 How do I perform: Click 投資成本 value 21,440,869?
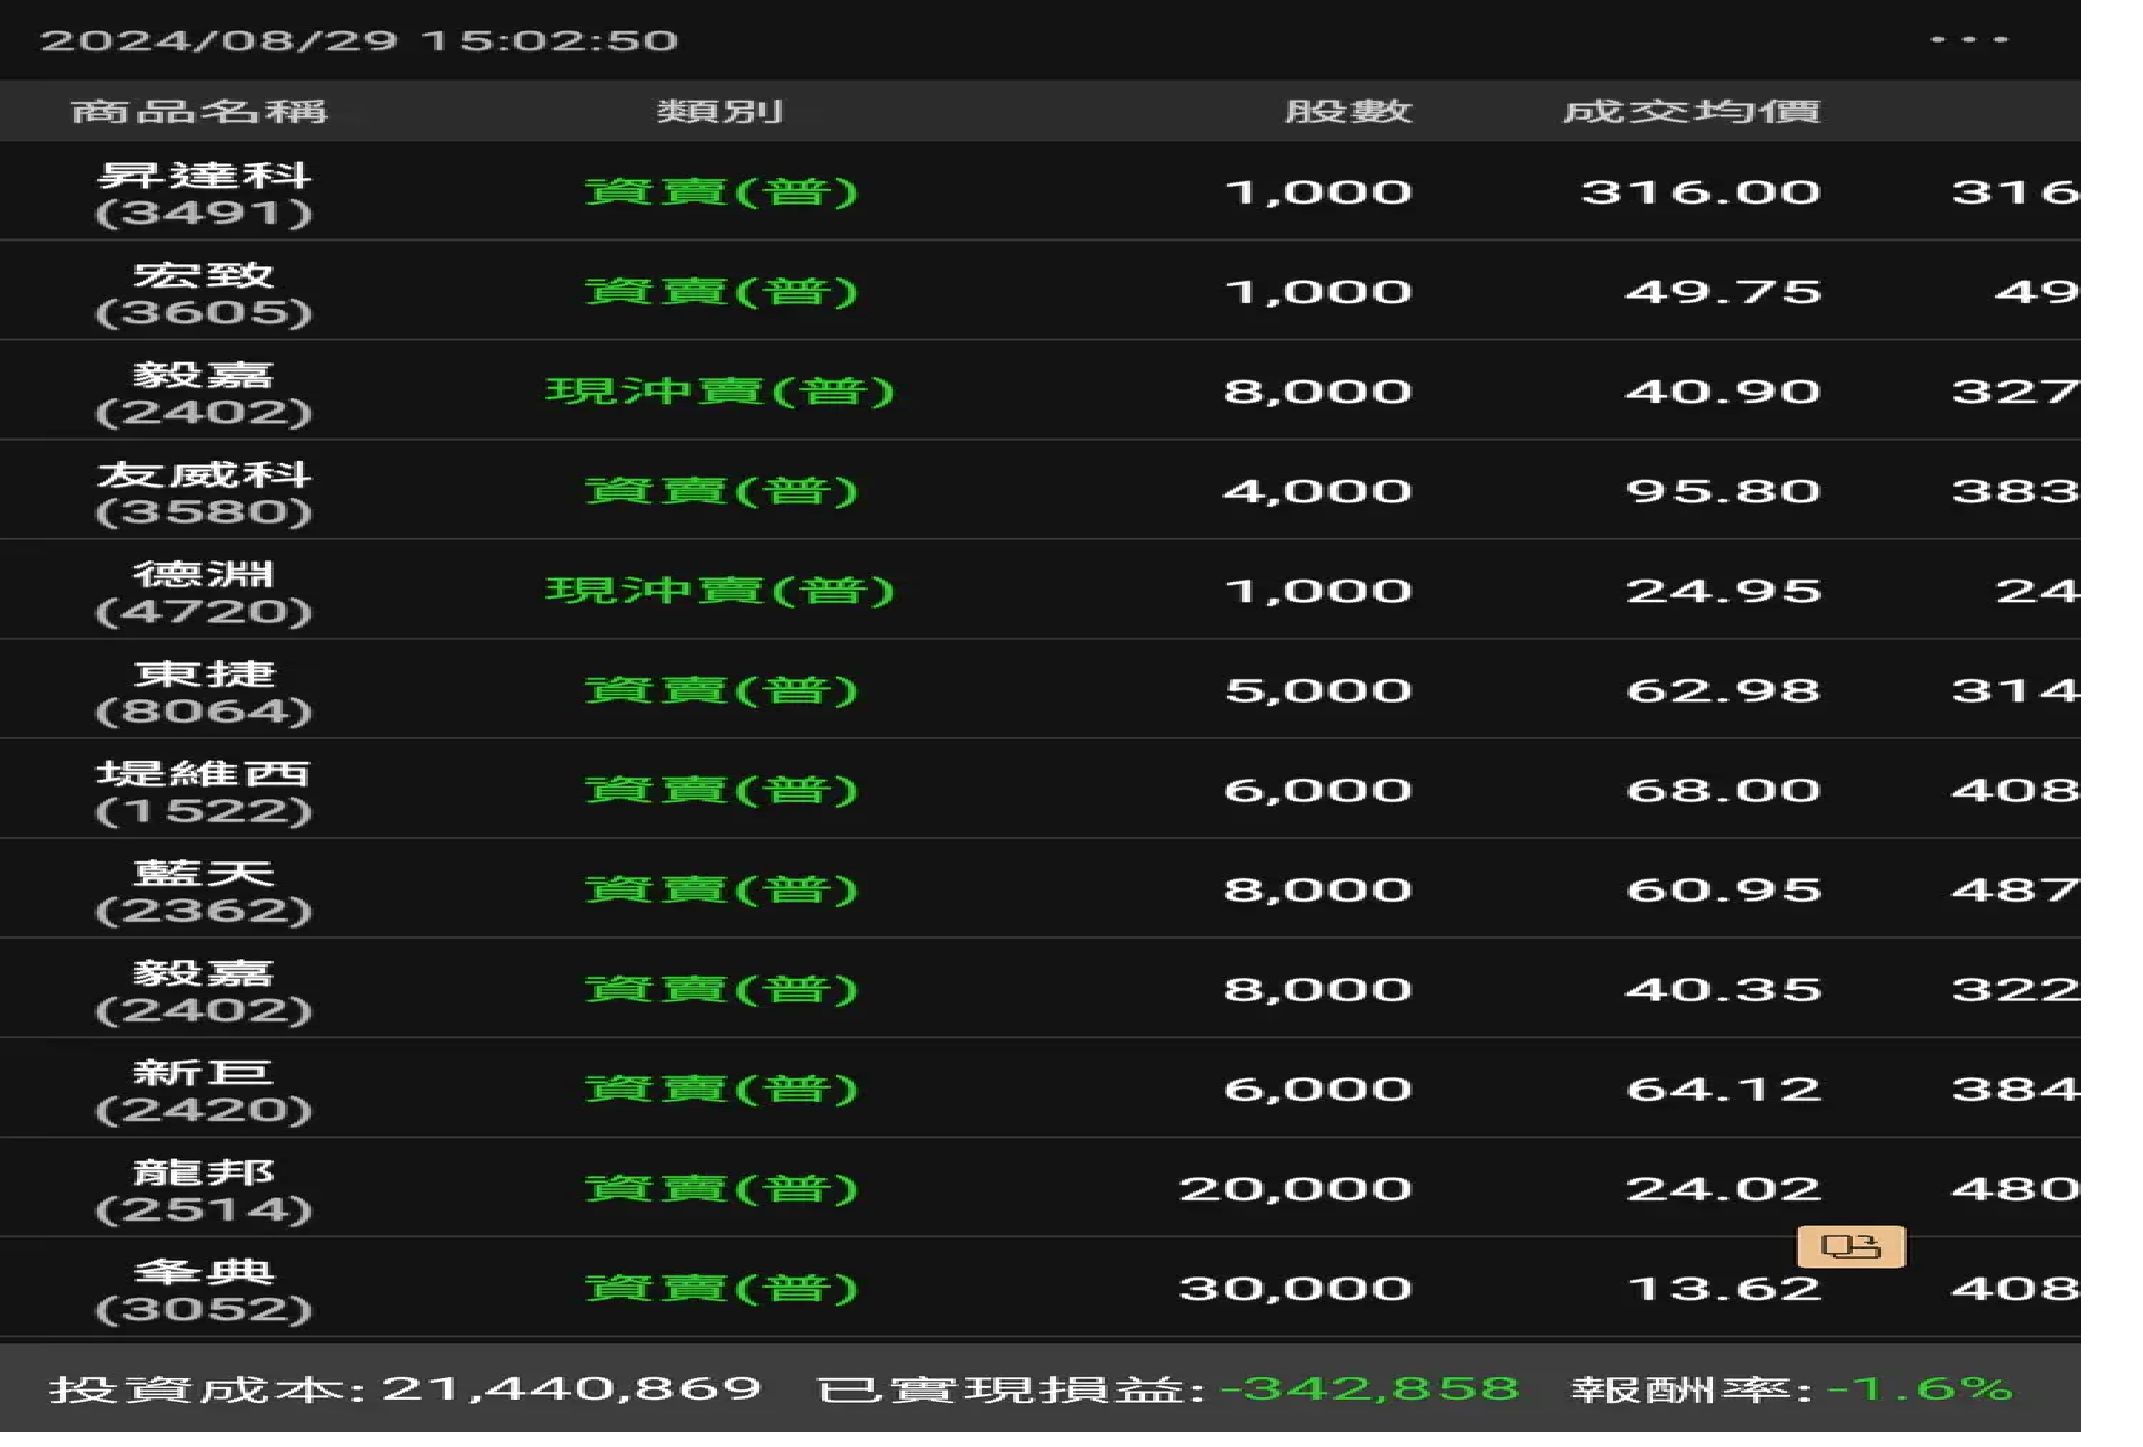(571, 1389)
